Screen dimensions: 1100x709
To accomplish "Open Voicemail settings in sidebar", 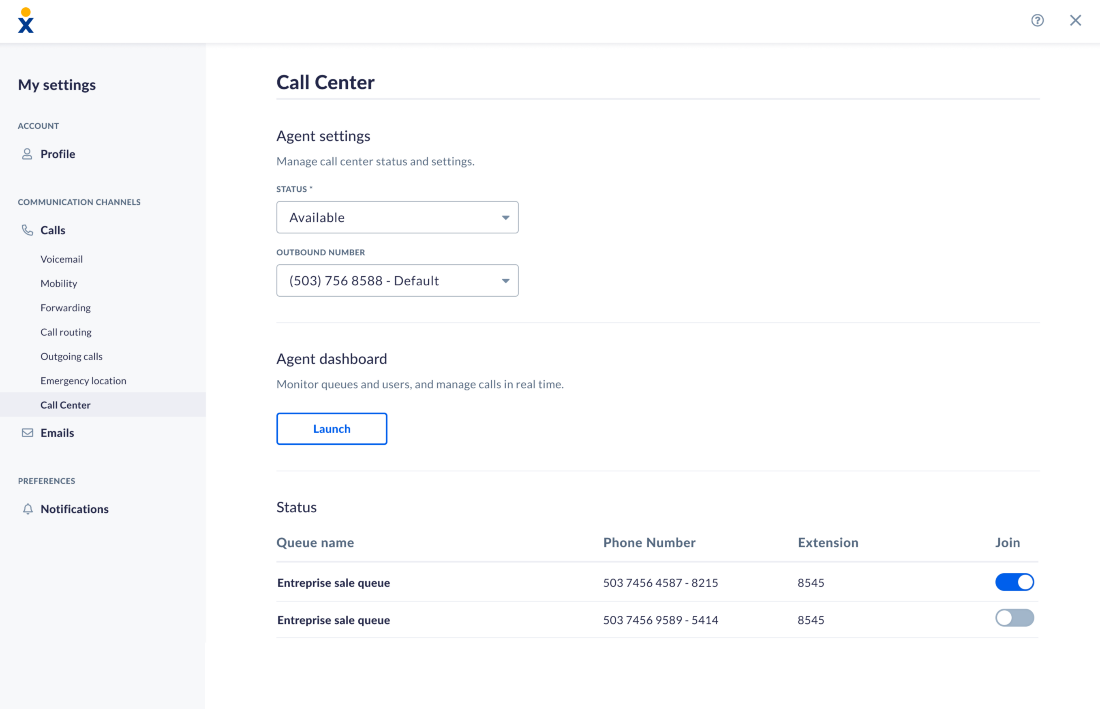I will click(61, 259).
